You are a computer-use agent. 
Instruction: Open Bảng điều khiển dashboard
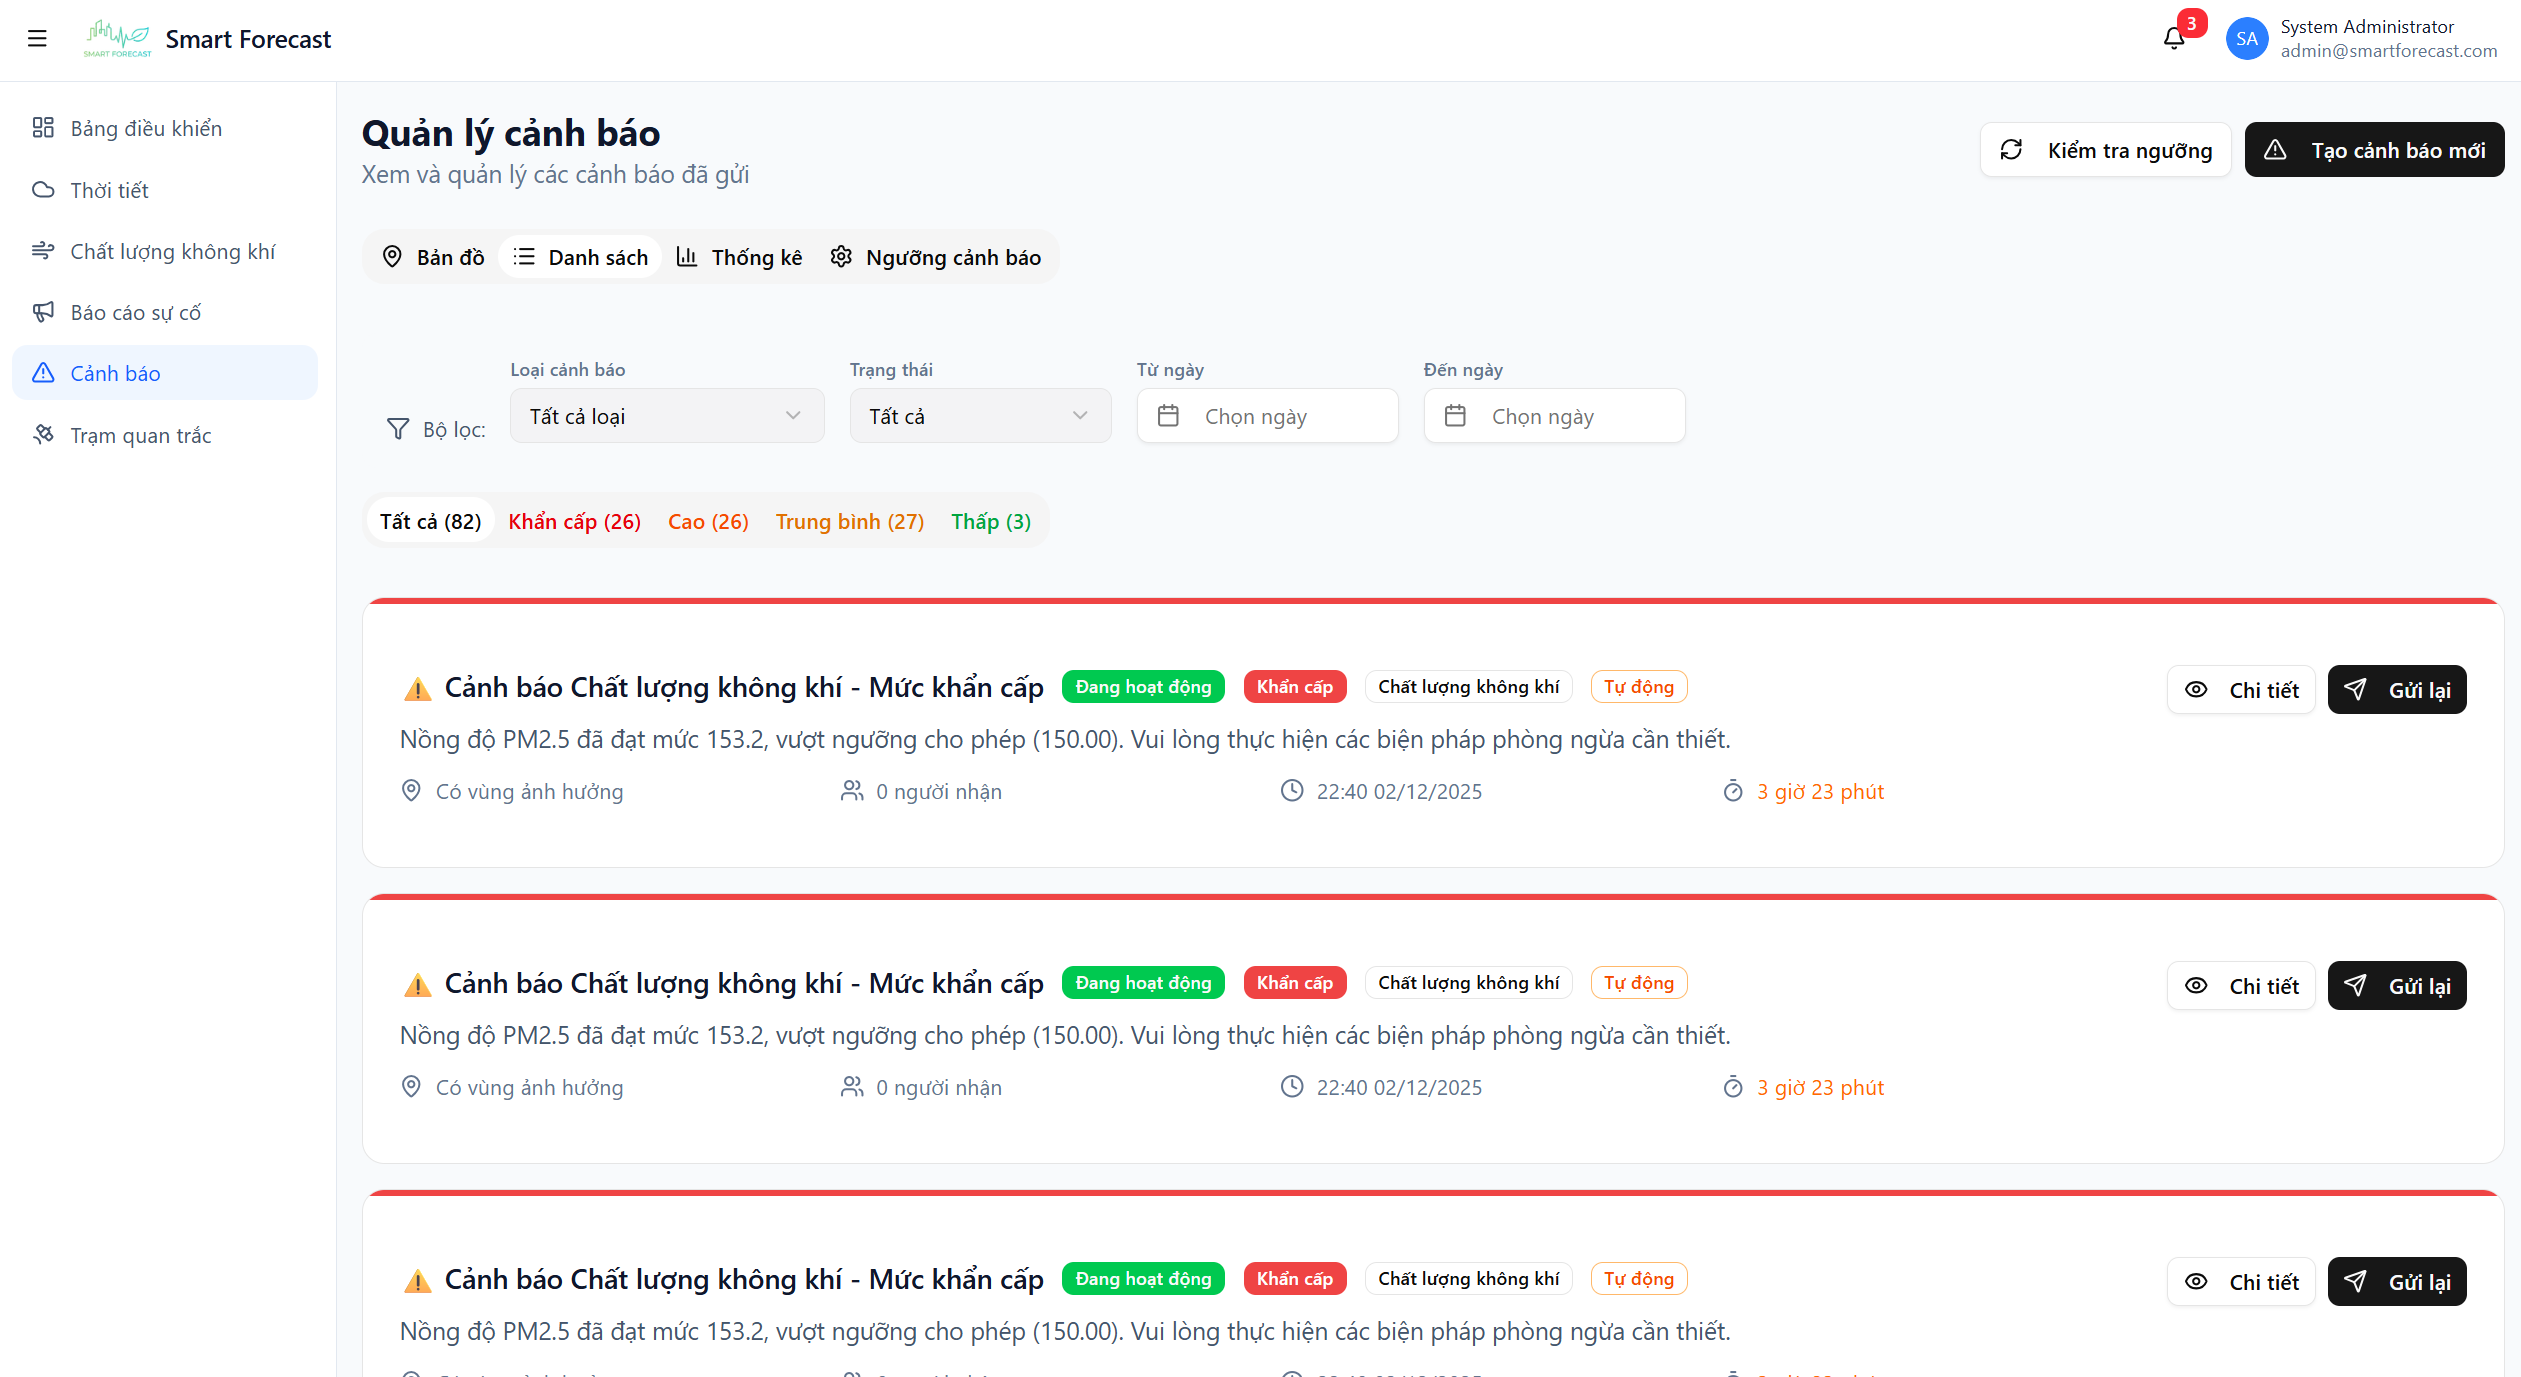click(x=146, y=128)
